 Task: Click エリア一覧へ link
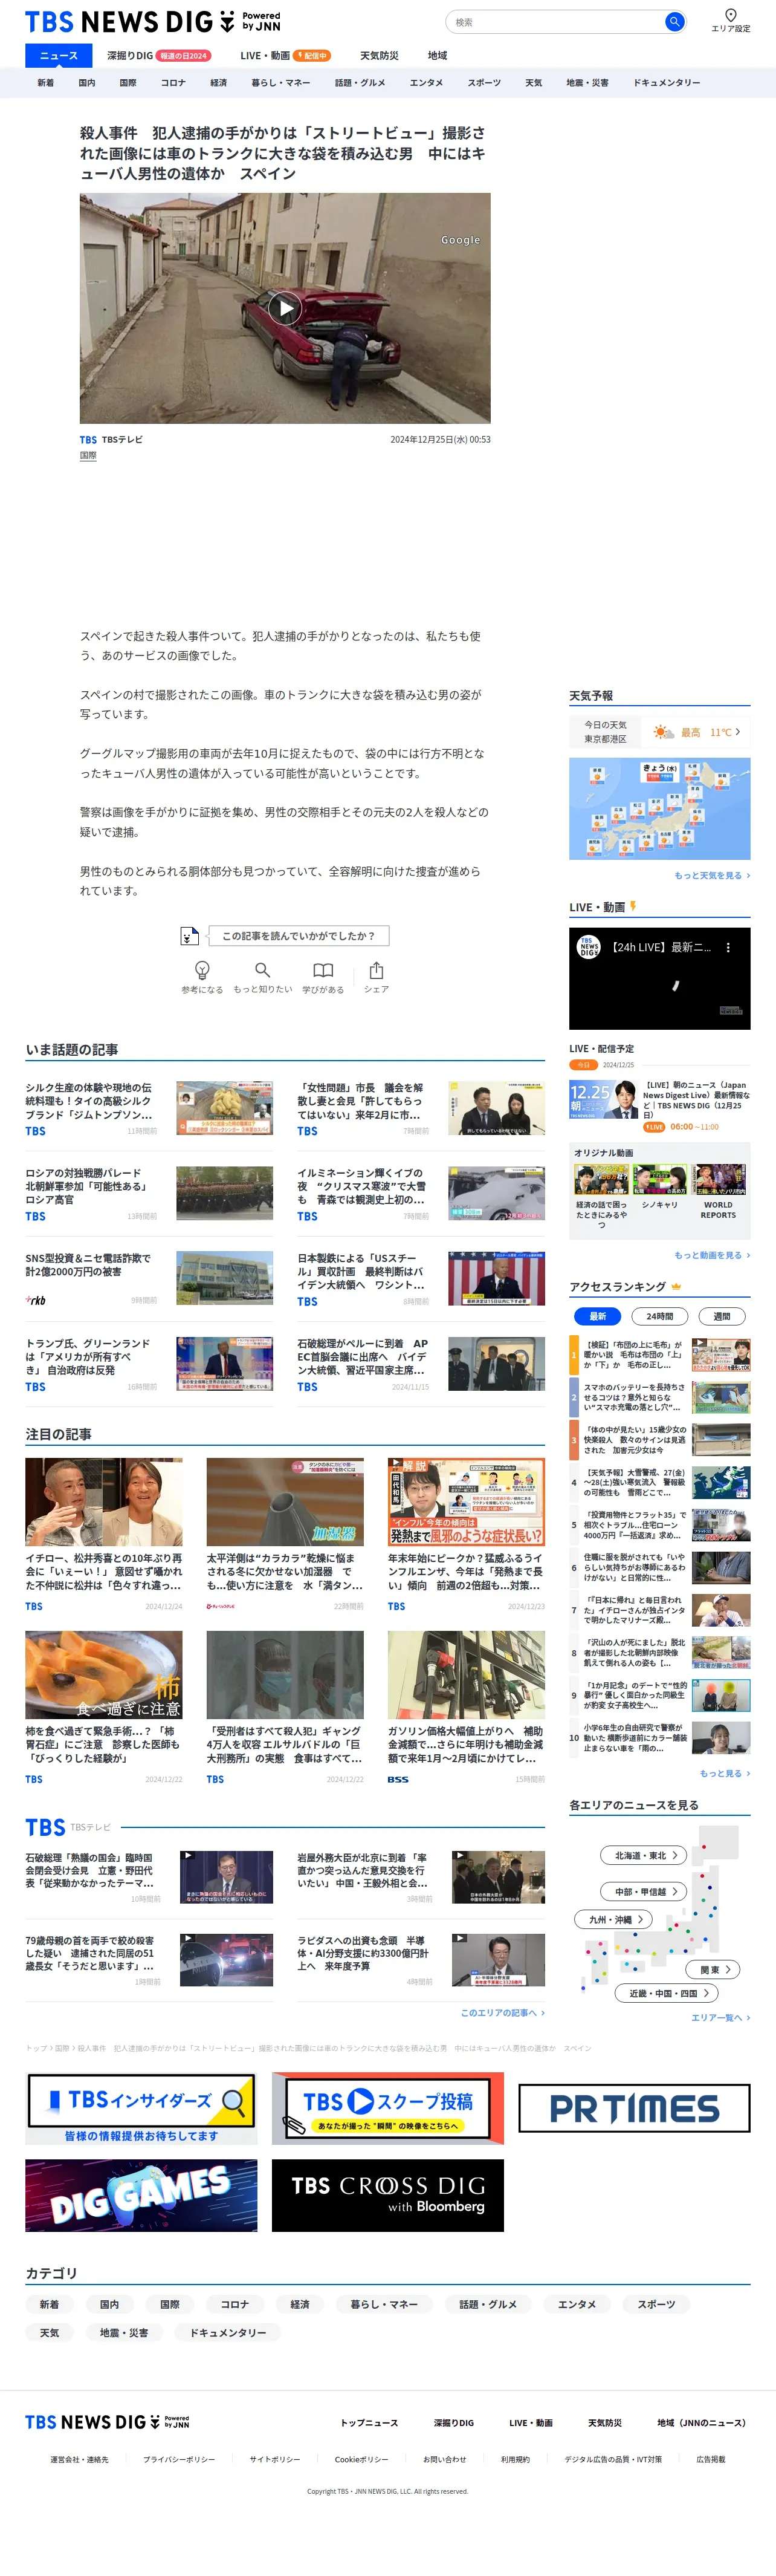click(x=720, y=2017)
